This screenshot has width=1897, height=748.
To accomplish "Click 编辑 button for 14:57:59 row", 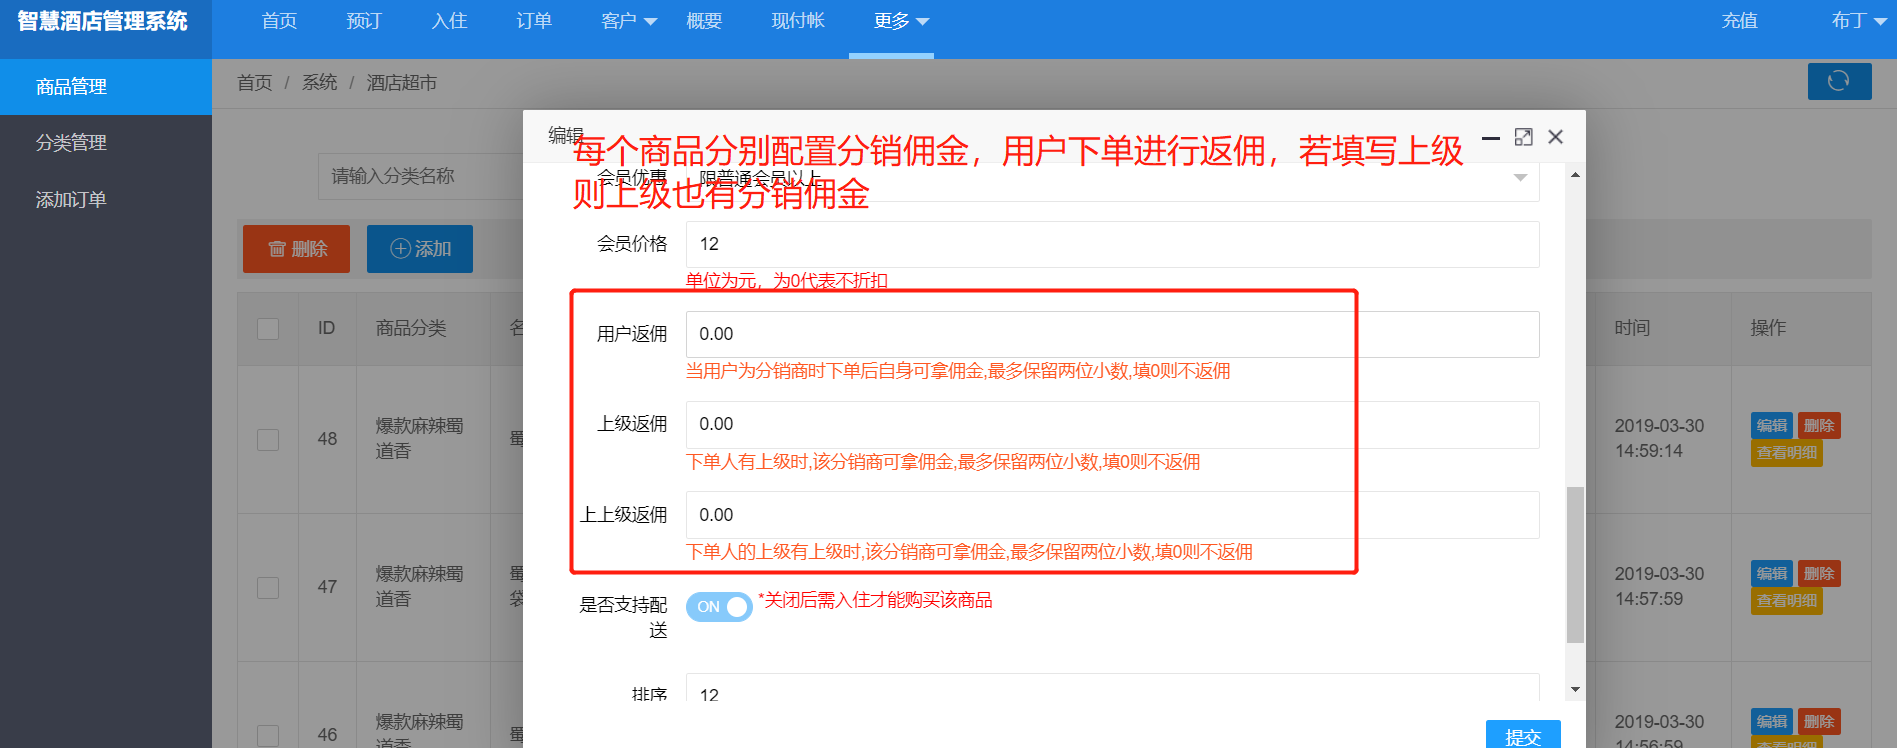I will tap(1772, 574).
